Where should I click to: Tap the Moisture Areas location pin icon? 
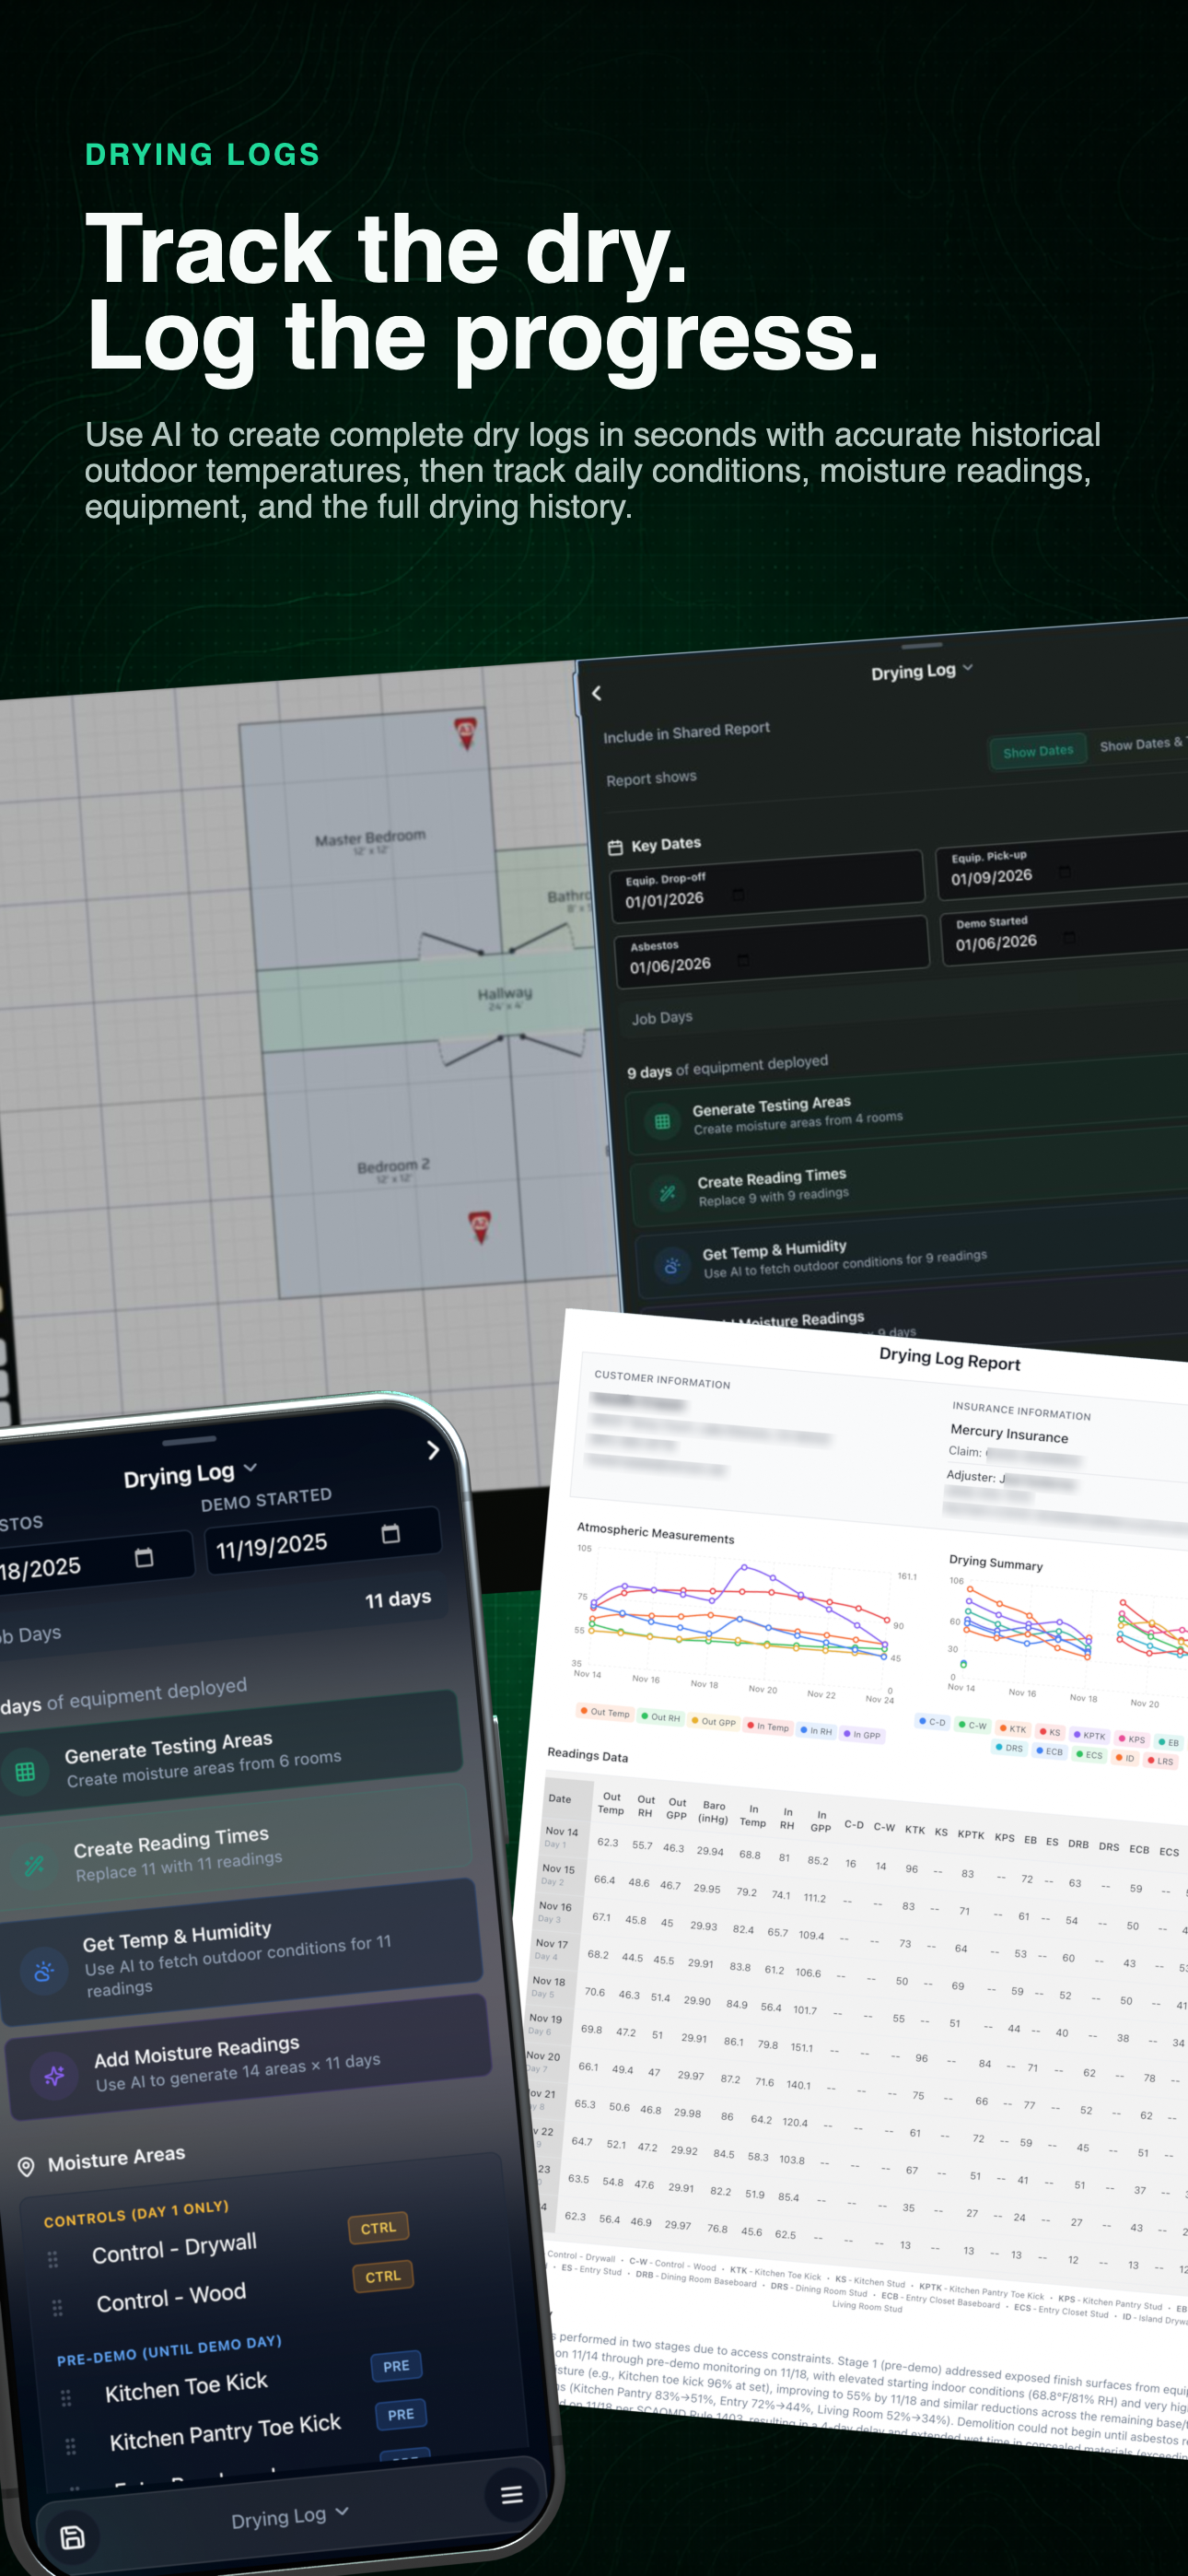click(x=26, y=2166)
